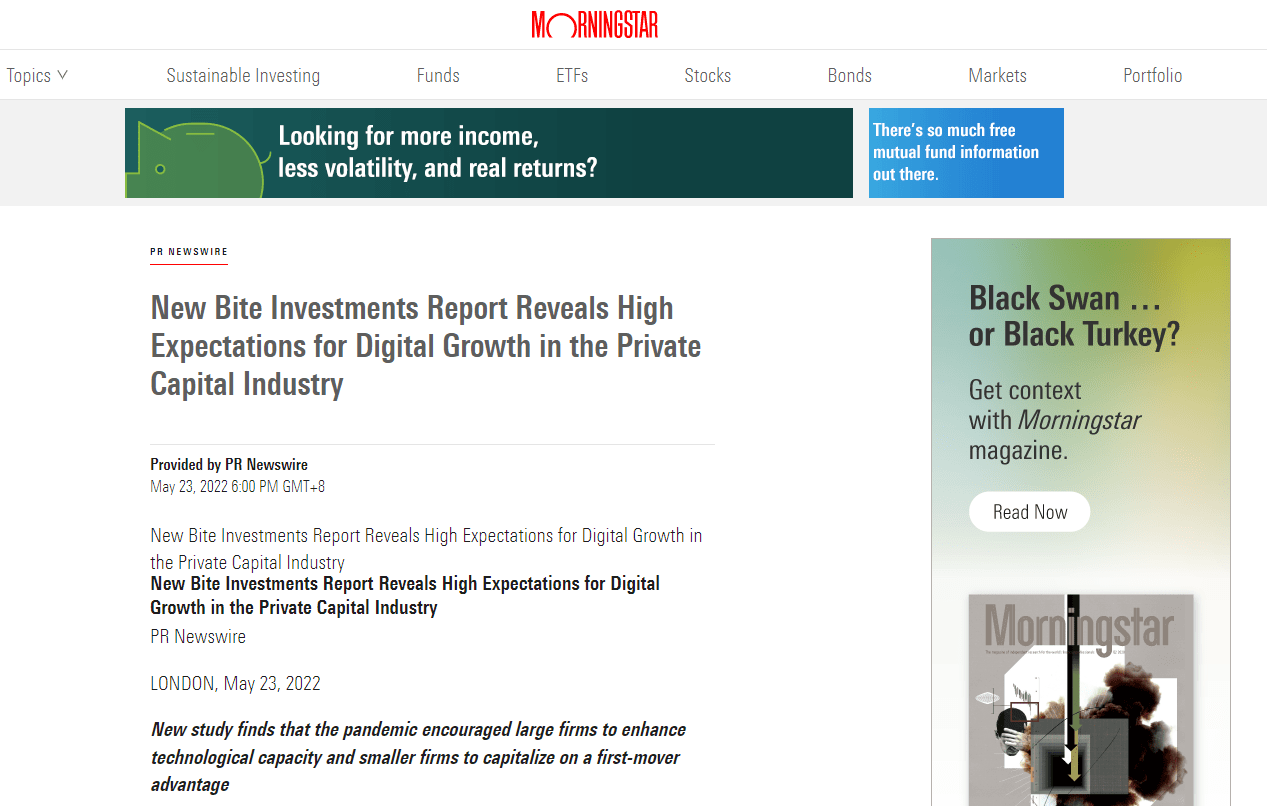1267x806 pixels.
Task: Click the Read Now button
Action: coord(1030,512)
